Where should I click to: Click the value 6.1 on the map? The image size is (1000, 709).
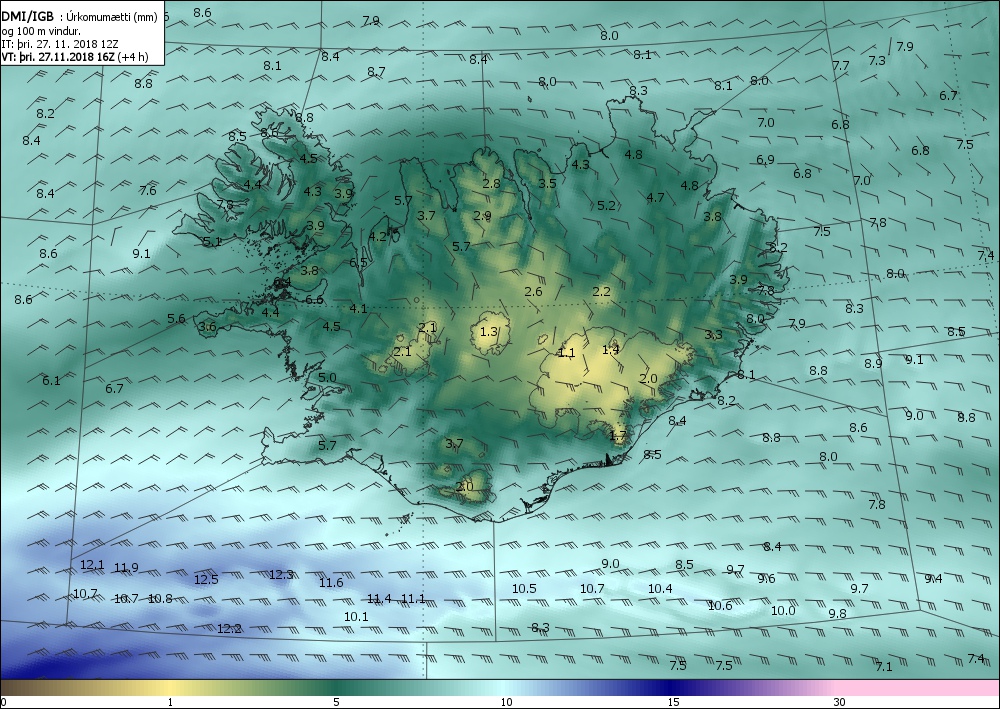click(x=51, y=381)
